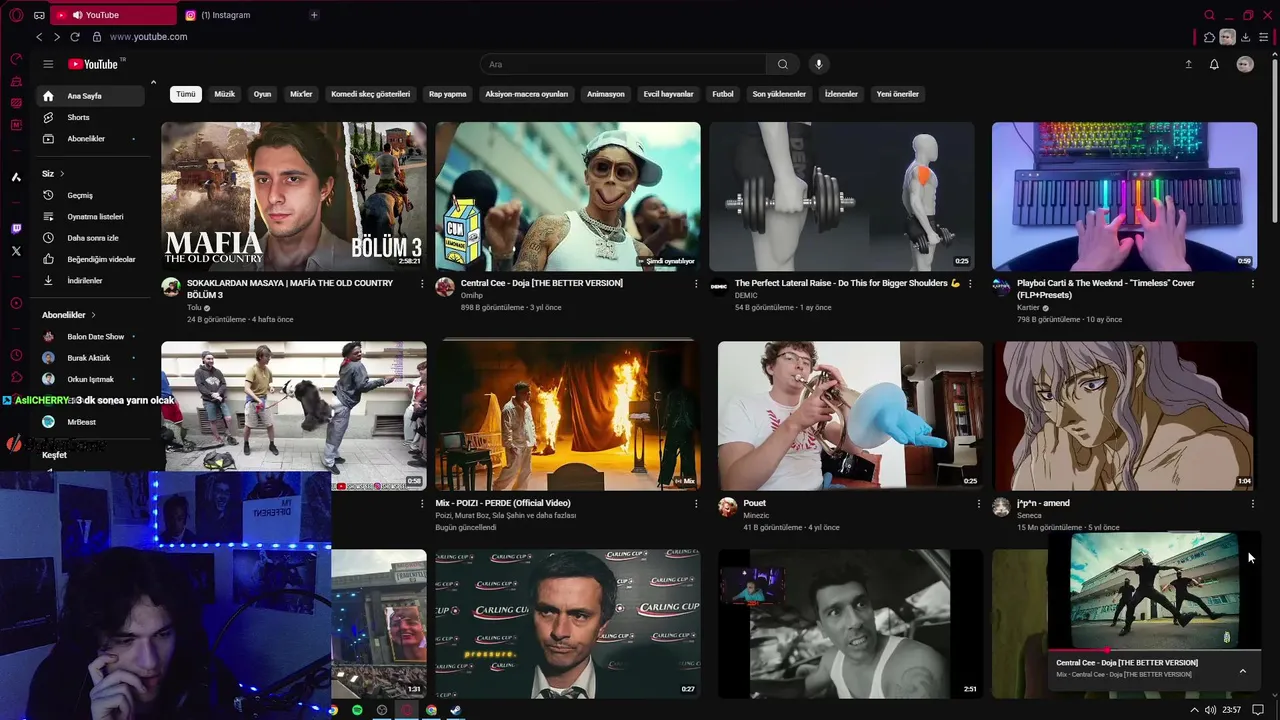Open the browser tab search magnifier
This screenshot has height=720, width=1280.
(x=1209, y=15)
